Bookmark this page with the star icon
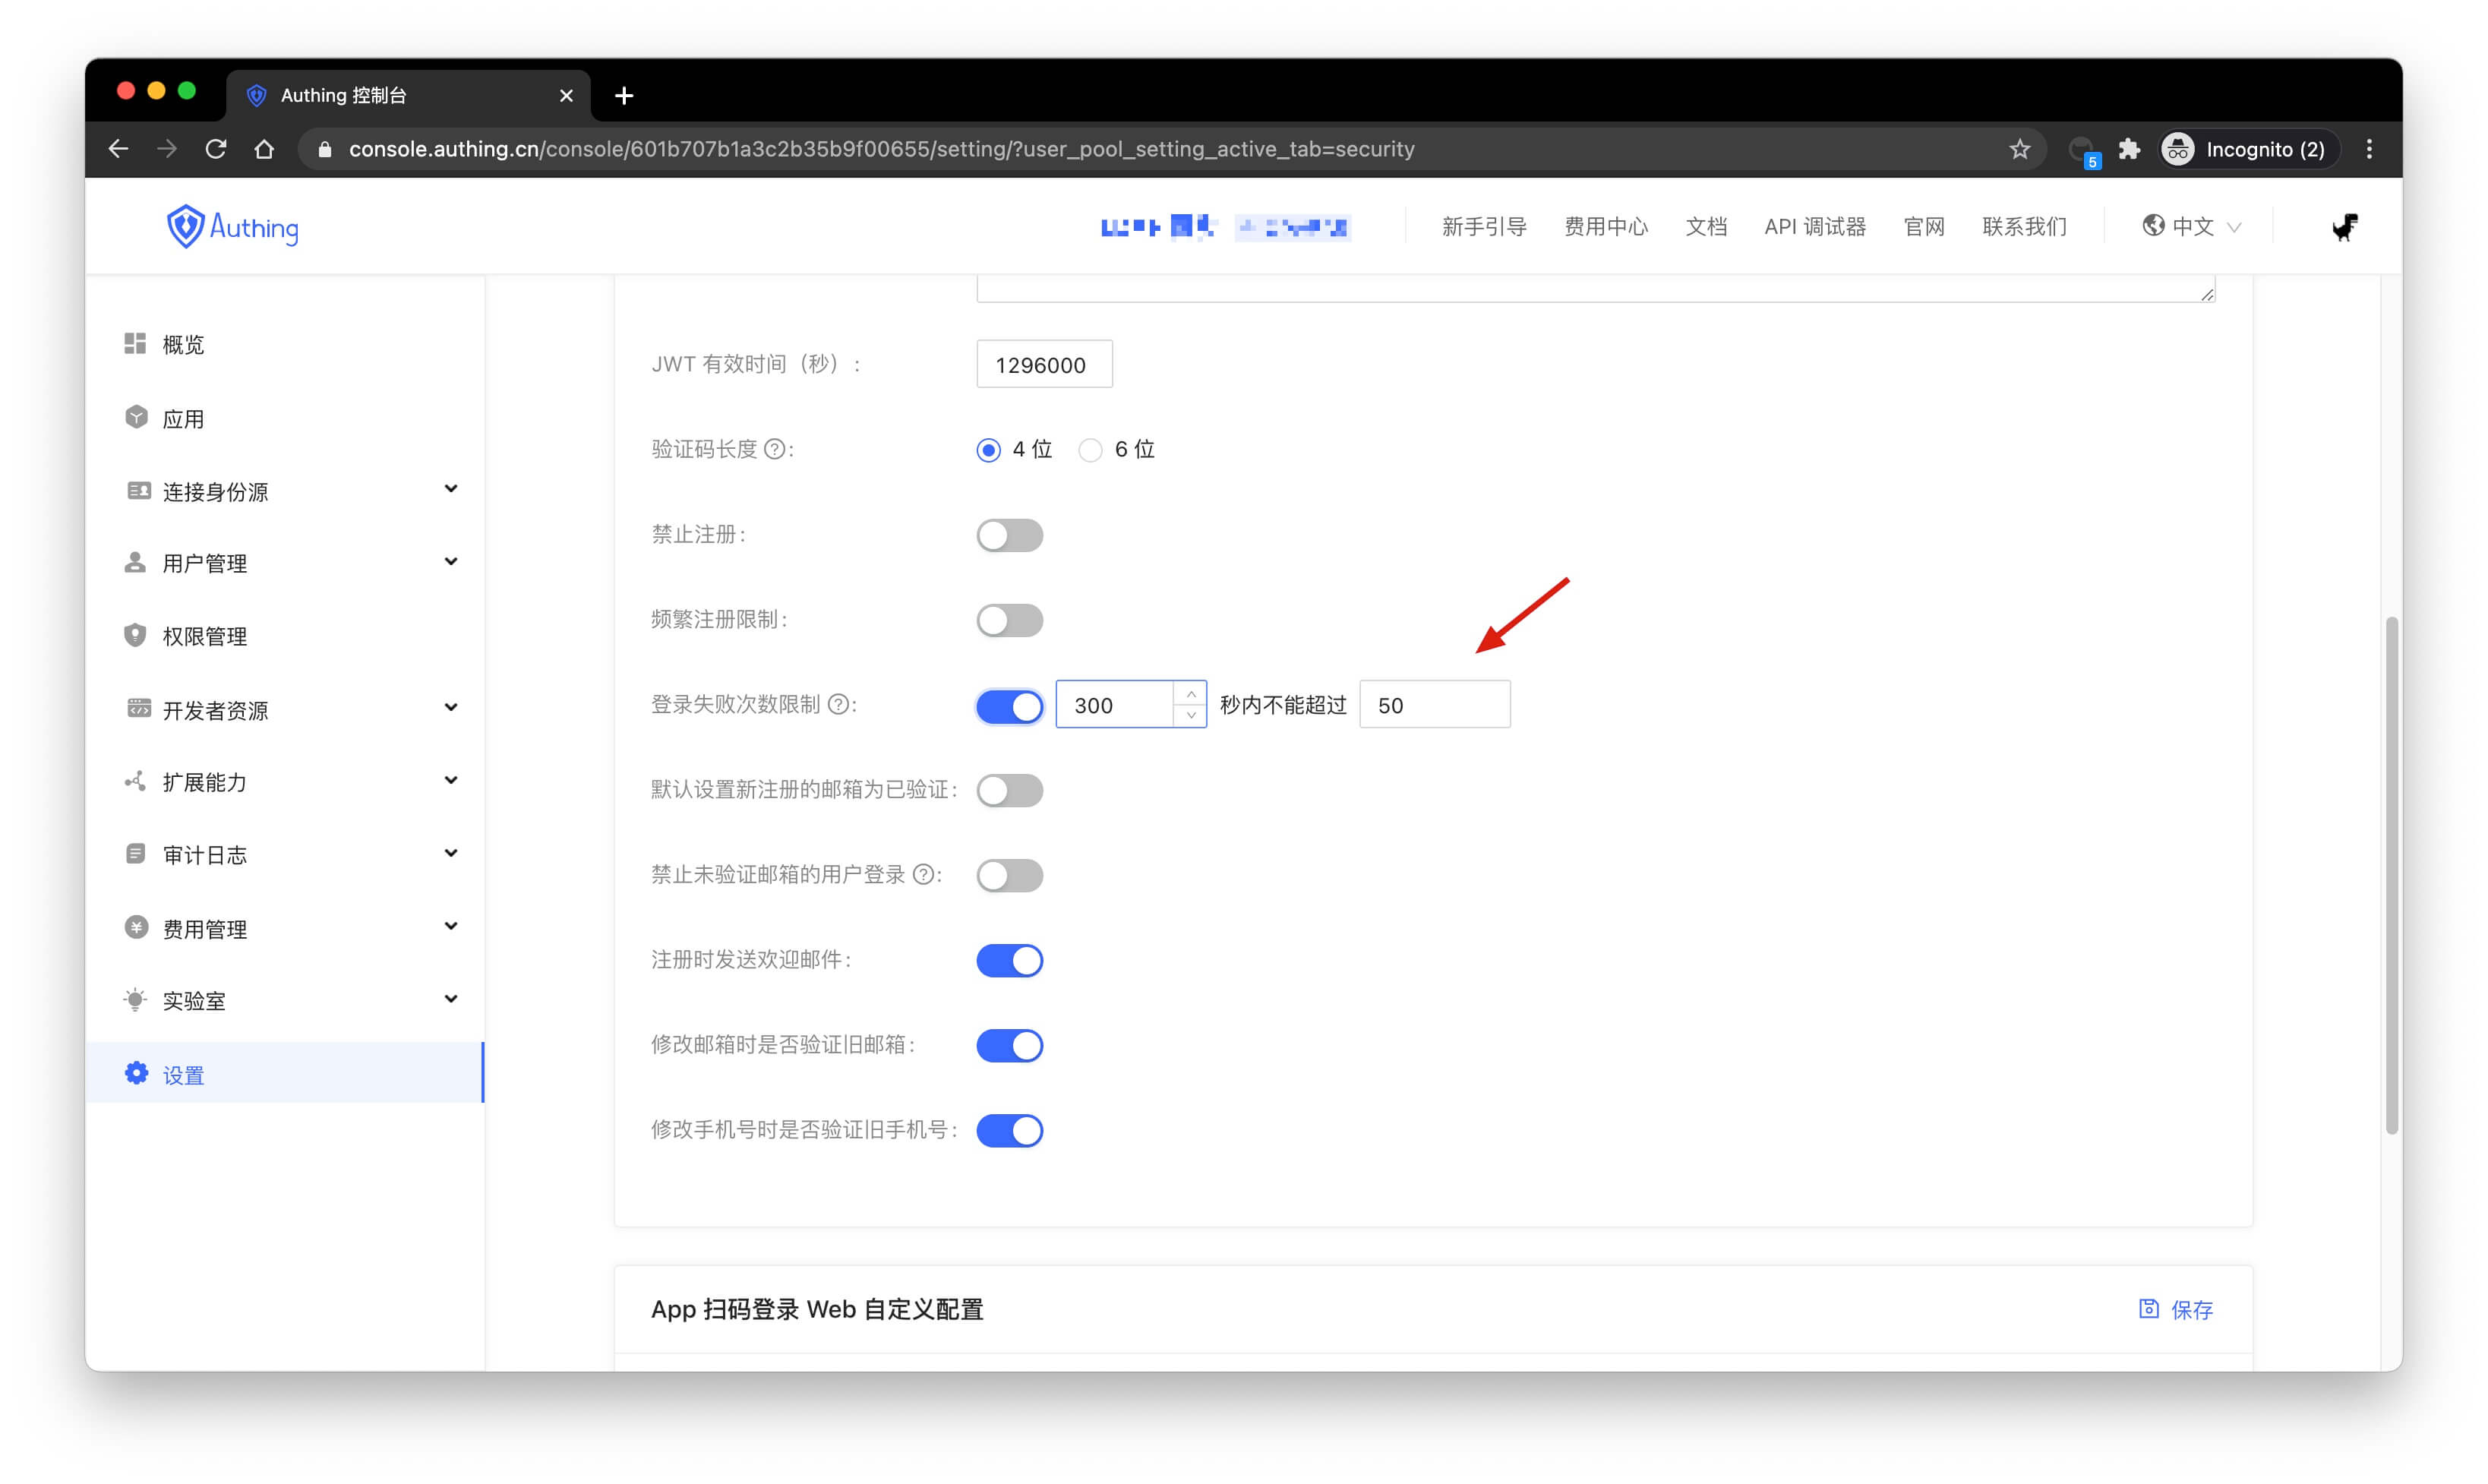 click(x=2019, y=149)
